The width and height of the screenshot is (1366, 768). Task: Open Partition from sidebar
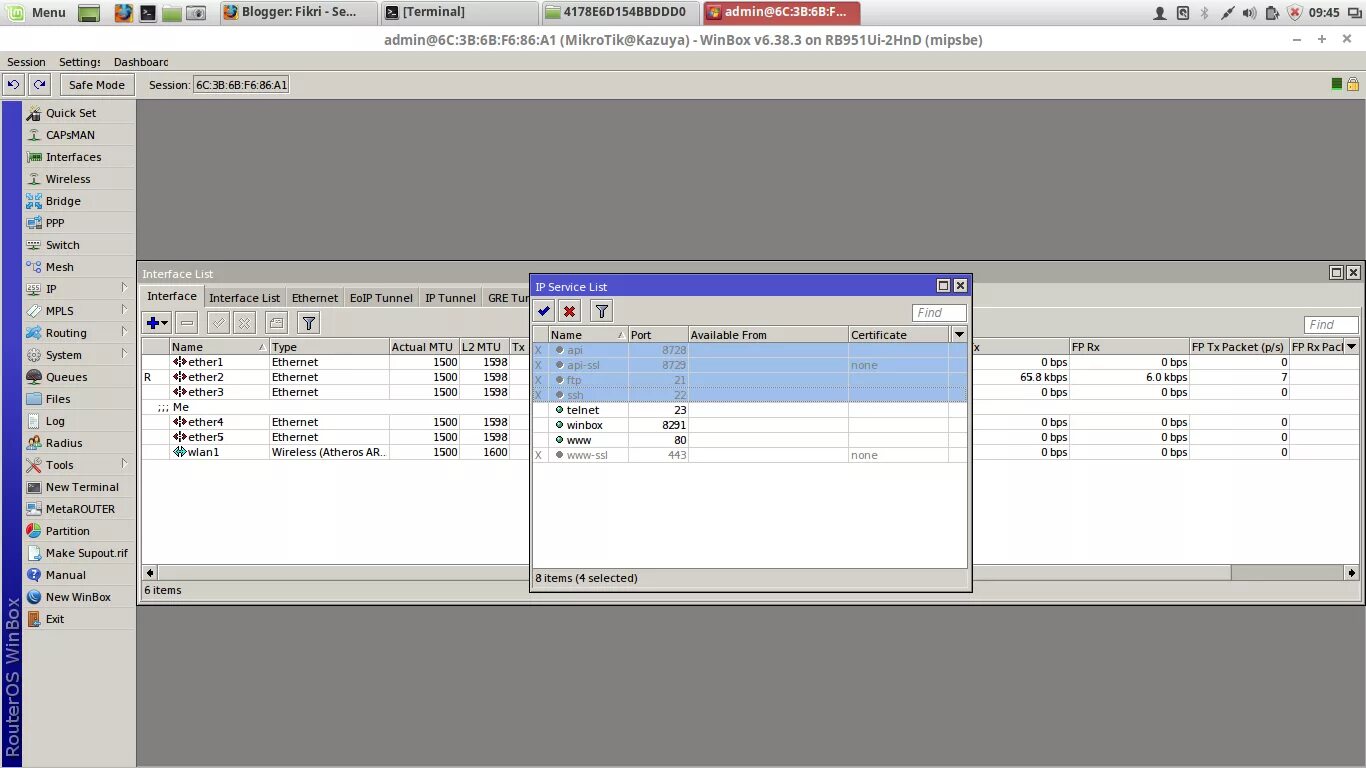click(79, 531)
